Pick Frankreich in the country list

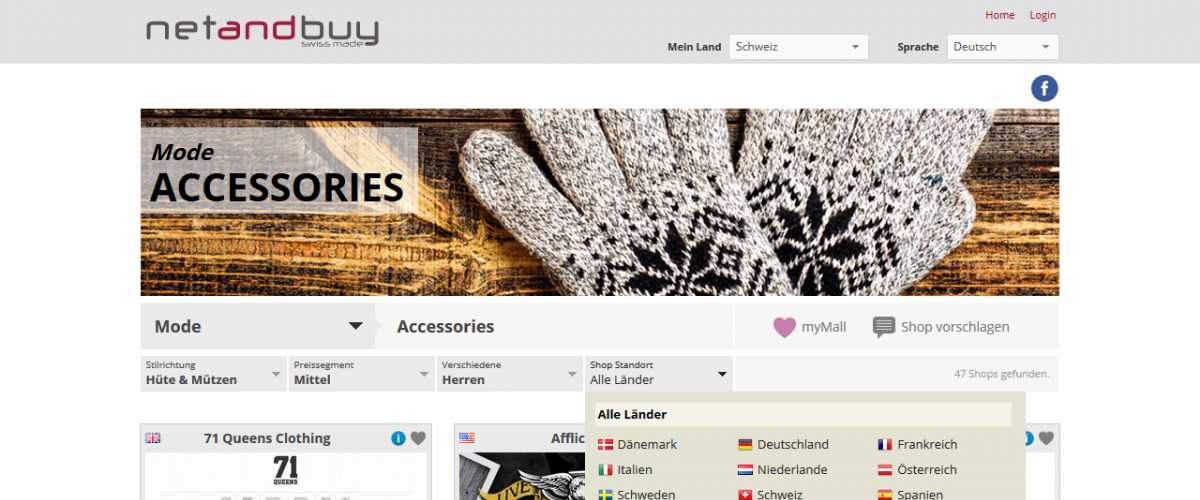coord(917,444)
